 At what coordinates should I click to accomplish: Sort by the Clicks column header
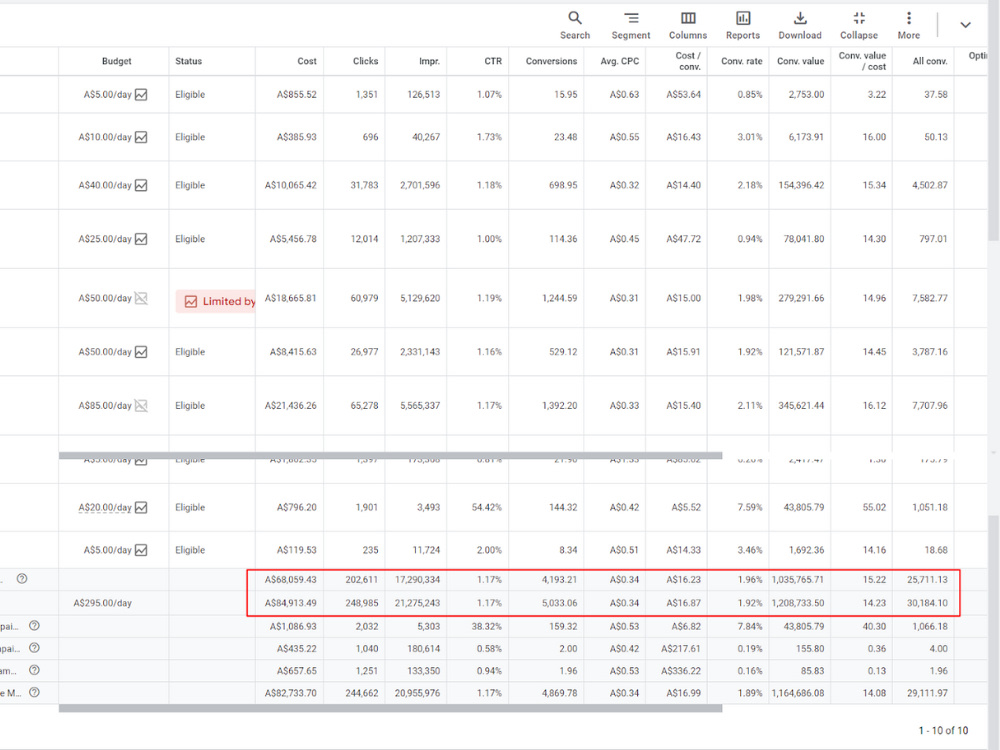coord(365,61)
